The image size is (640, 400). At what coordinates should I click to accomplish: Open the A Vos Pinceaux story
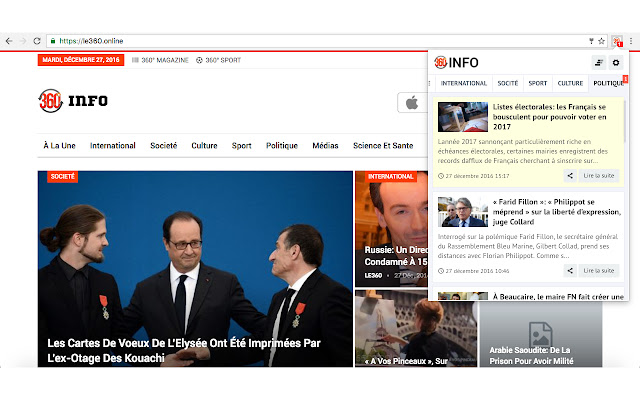coord(406,361)
